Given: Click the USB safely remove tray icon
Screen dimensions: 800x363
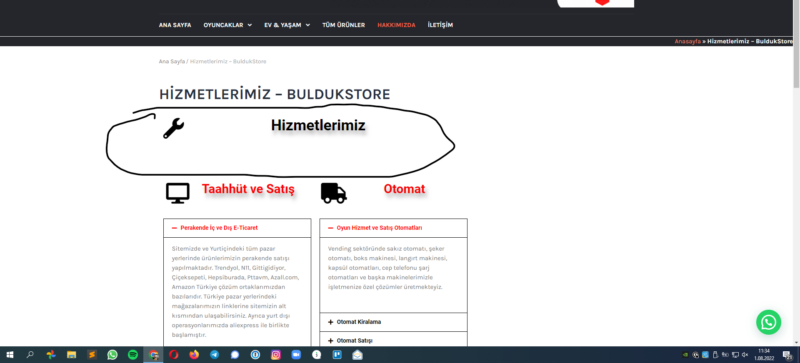Looking at the screenshot, I should [715, 354].
